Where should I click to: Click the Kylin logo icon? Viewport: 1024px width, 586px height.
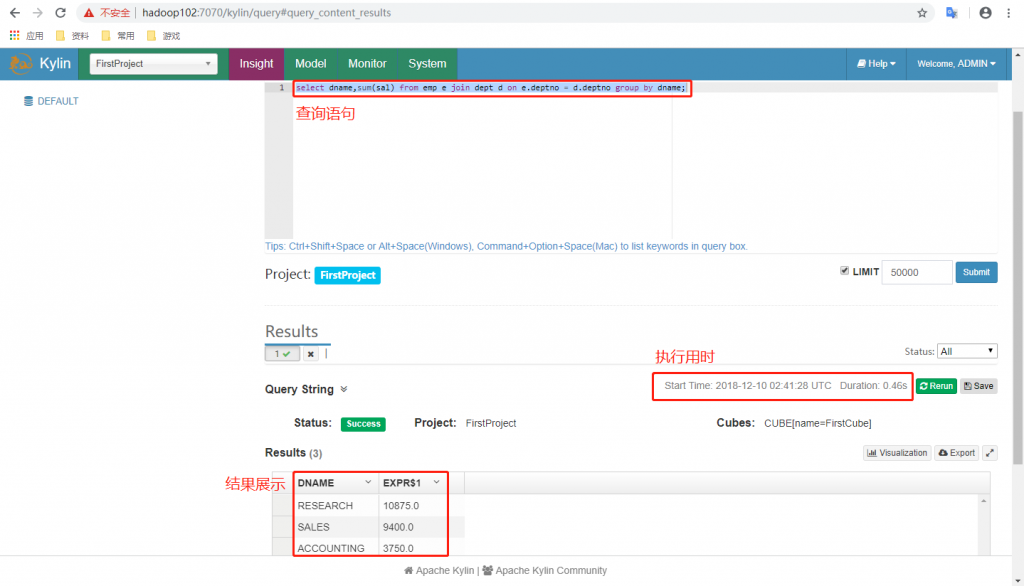click(x=20, y=63)
